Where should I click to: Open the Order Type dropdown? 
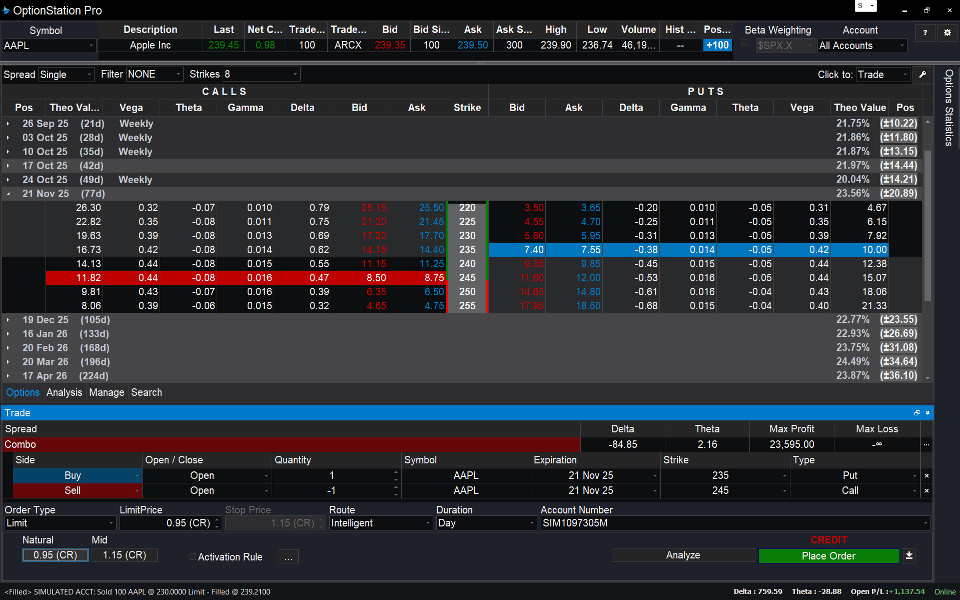pyautogui.click(x=60, y=523)
